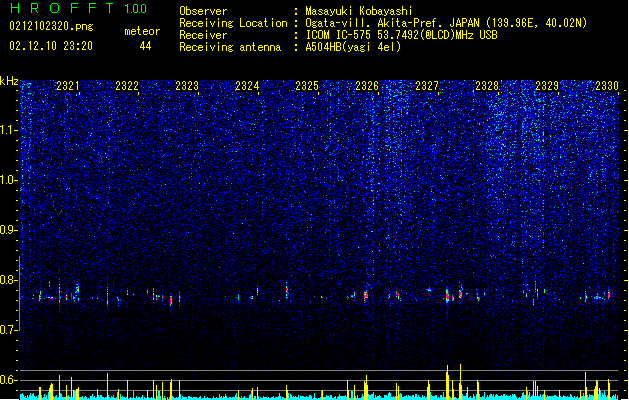The height and width of the screenshot is (400, 629).
Task: Click the 0.8 frequency axis label
Action: (x=9, y=280)
